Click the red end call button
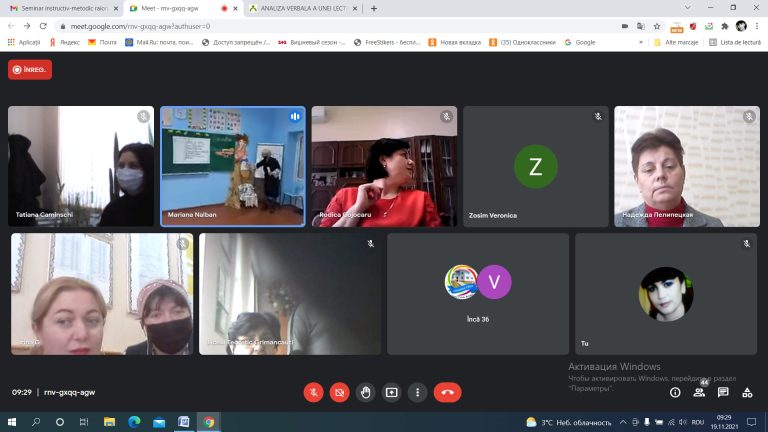 point(447,392)
